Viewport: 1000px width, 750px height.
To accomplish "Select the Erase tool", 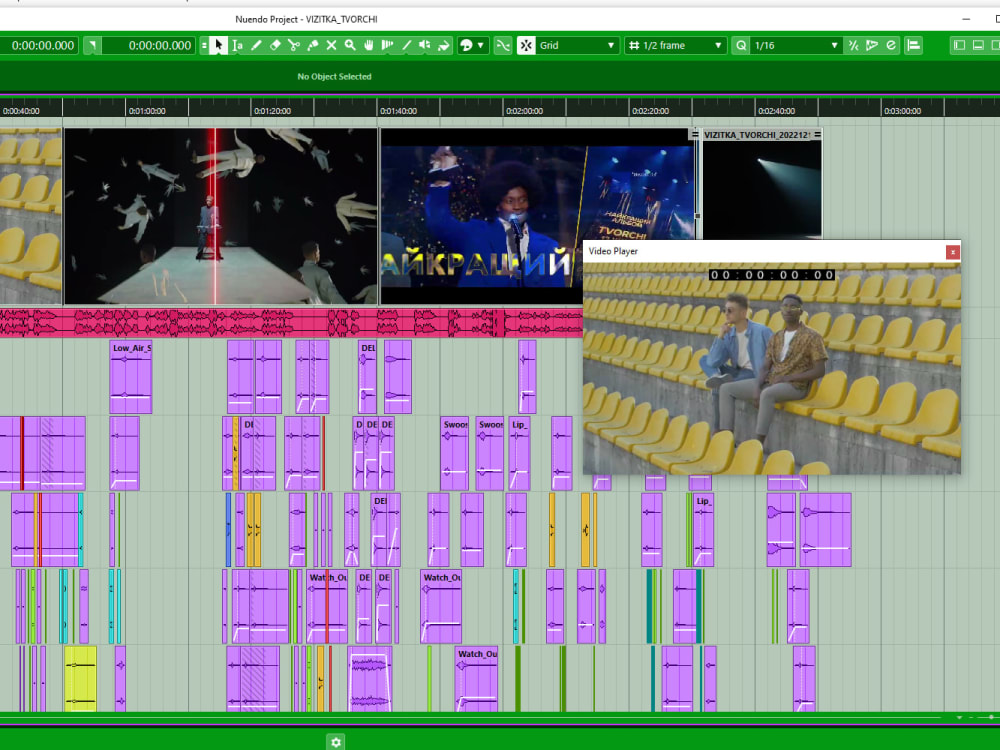I will [x=275, y=45].
